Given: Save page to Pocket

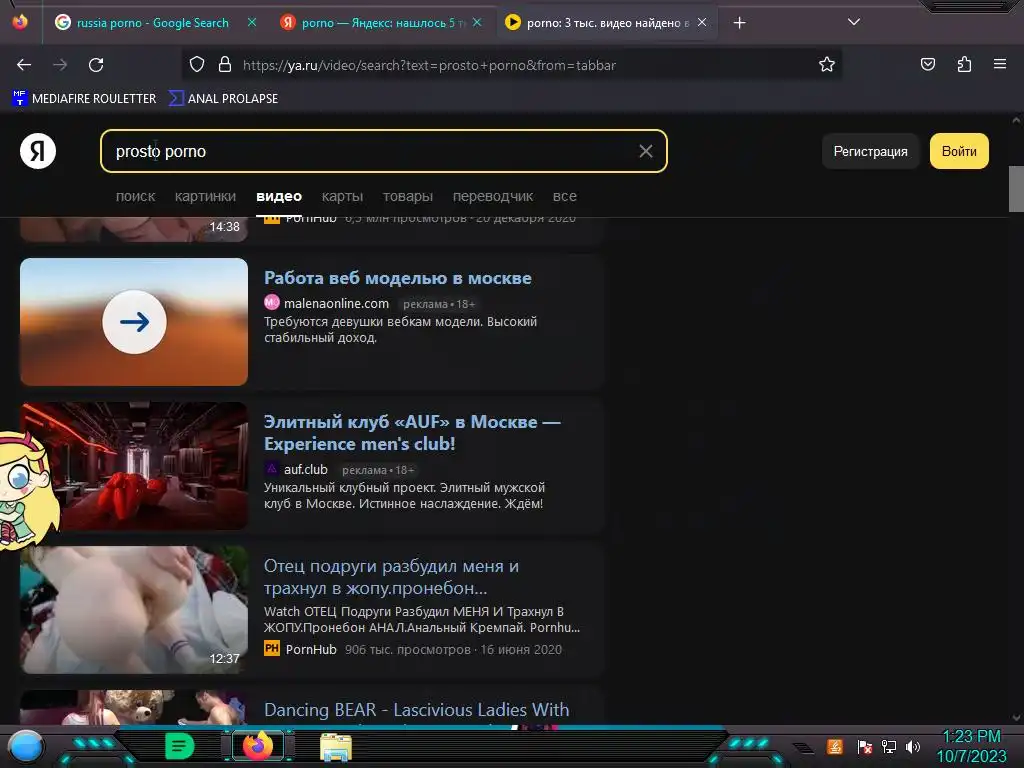Looking at the screenshot, I should tap(928, 65).
